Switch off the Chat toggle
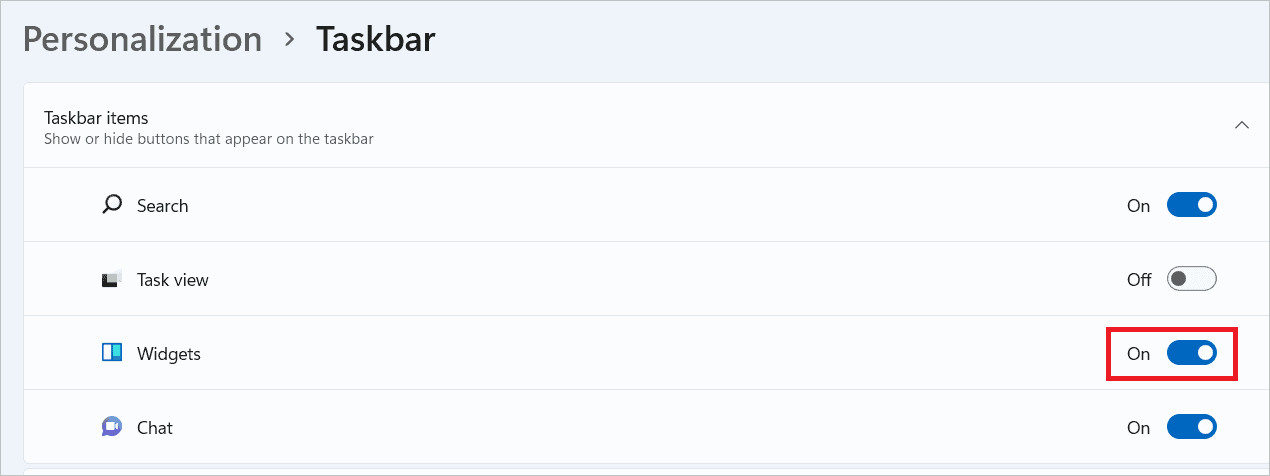 [1191, 427]
